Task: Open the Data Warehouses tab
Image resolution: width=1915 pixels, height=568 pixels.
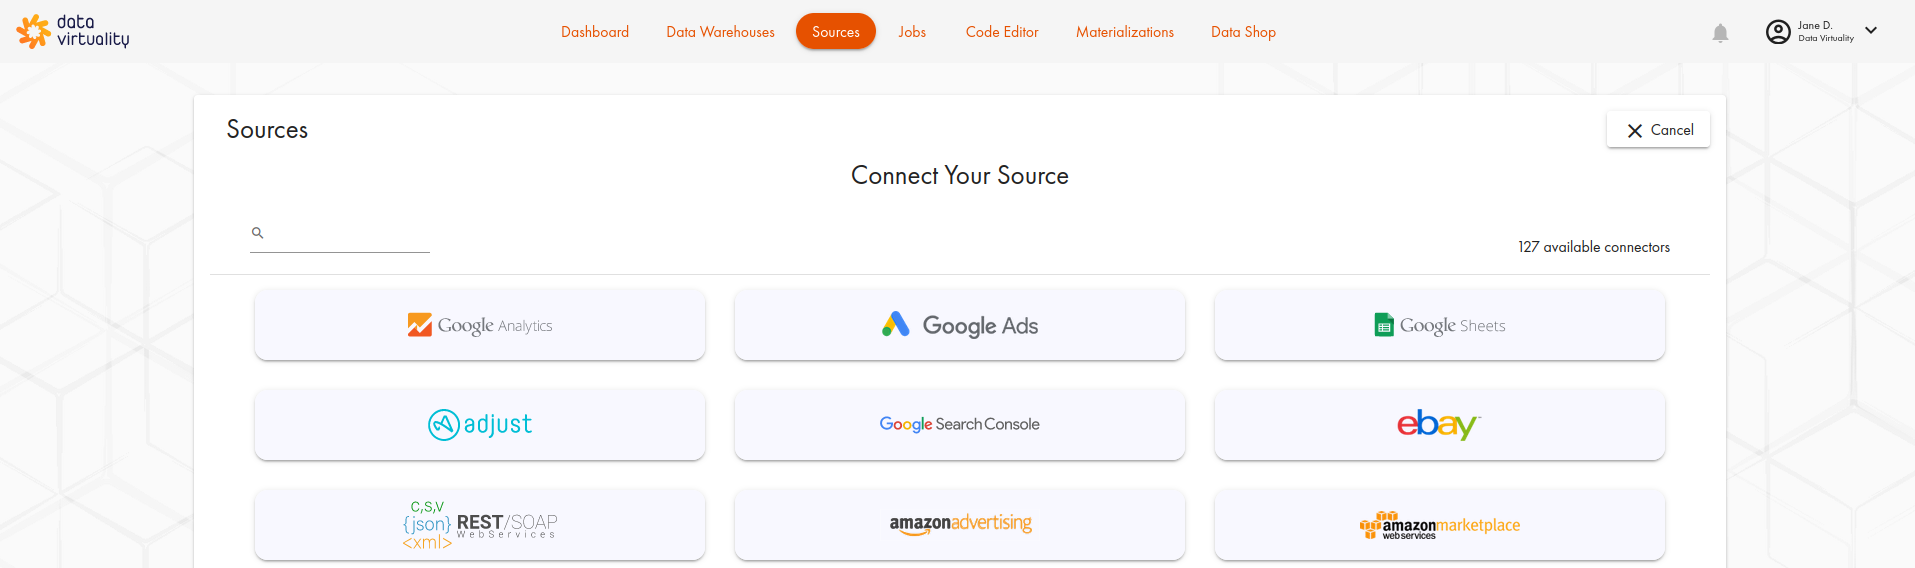Action: (x=720, y=32)
